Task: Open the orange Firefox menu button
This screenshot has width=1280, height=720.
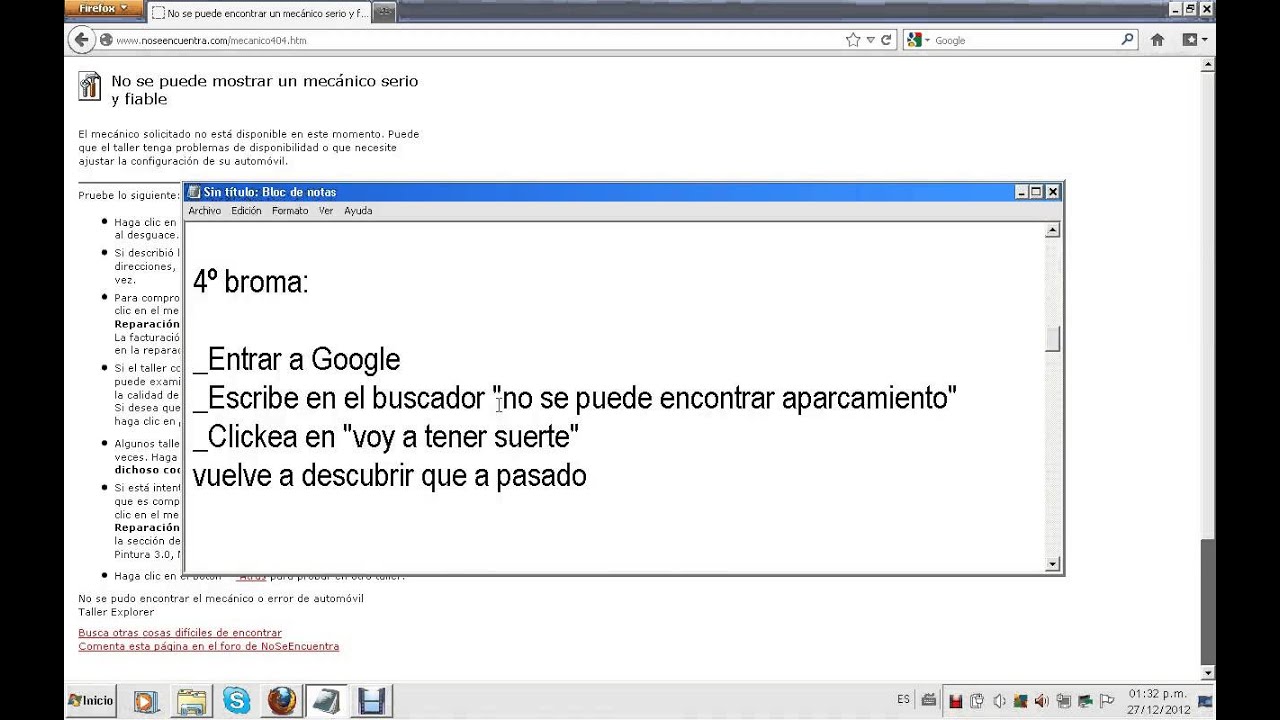Action: 103,8
